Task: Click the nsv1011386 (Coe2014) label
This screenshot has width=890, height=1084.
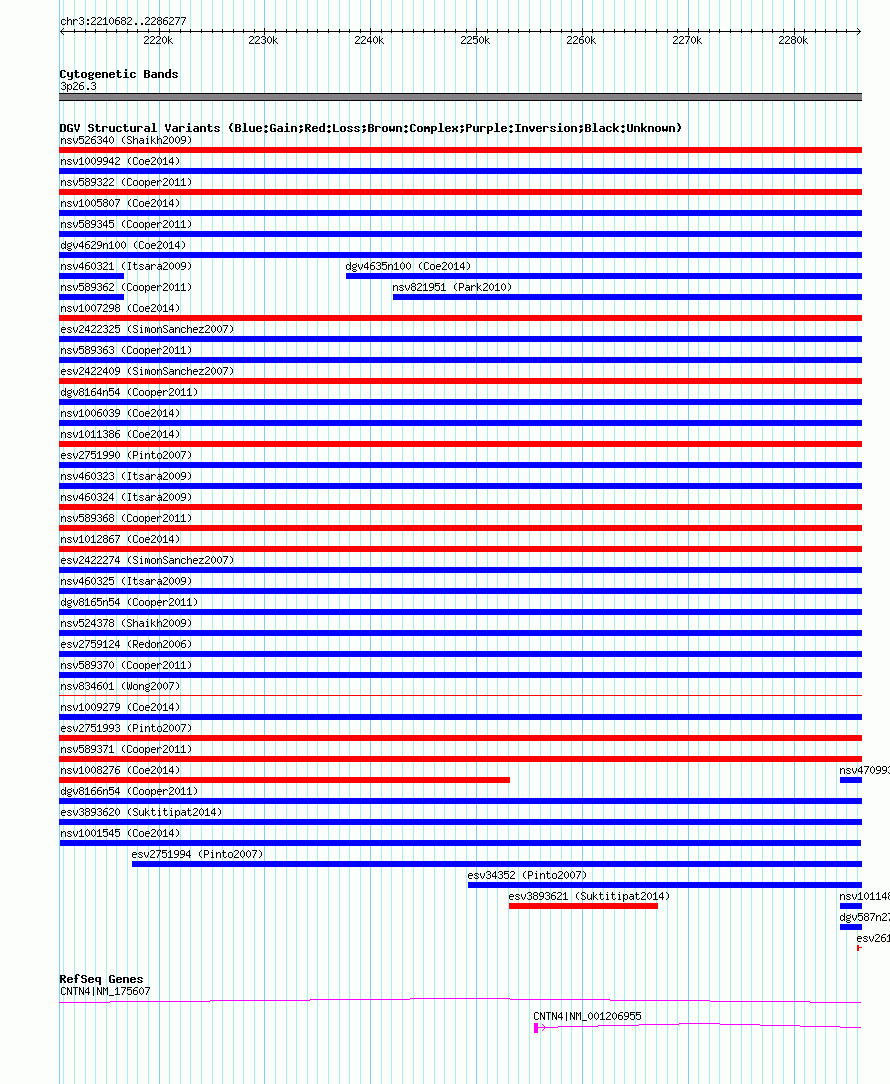Action: 120,434
